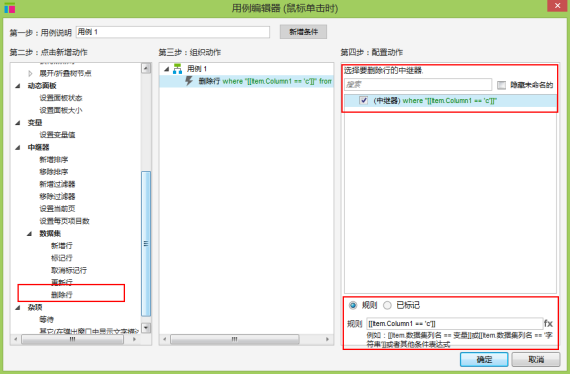Click the Axure logo icon in the title bar
Screen dimensions: 570x374
click(x=10, y=8)
